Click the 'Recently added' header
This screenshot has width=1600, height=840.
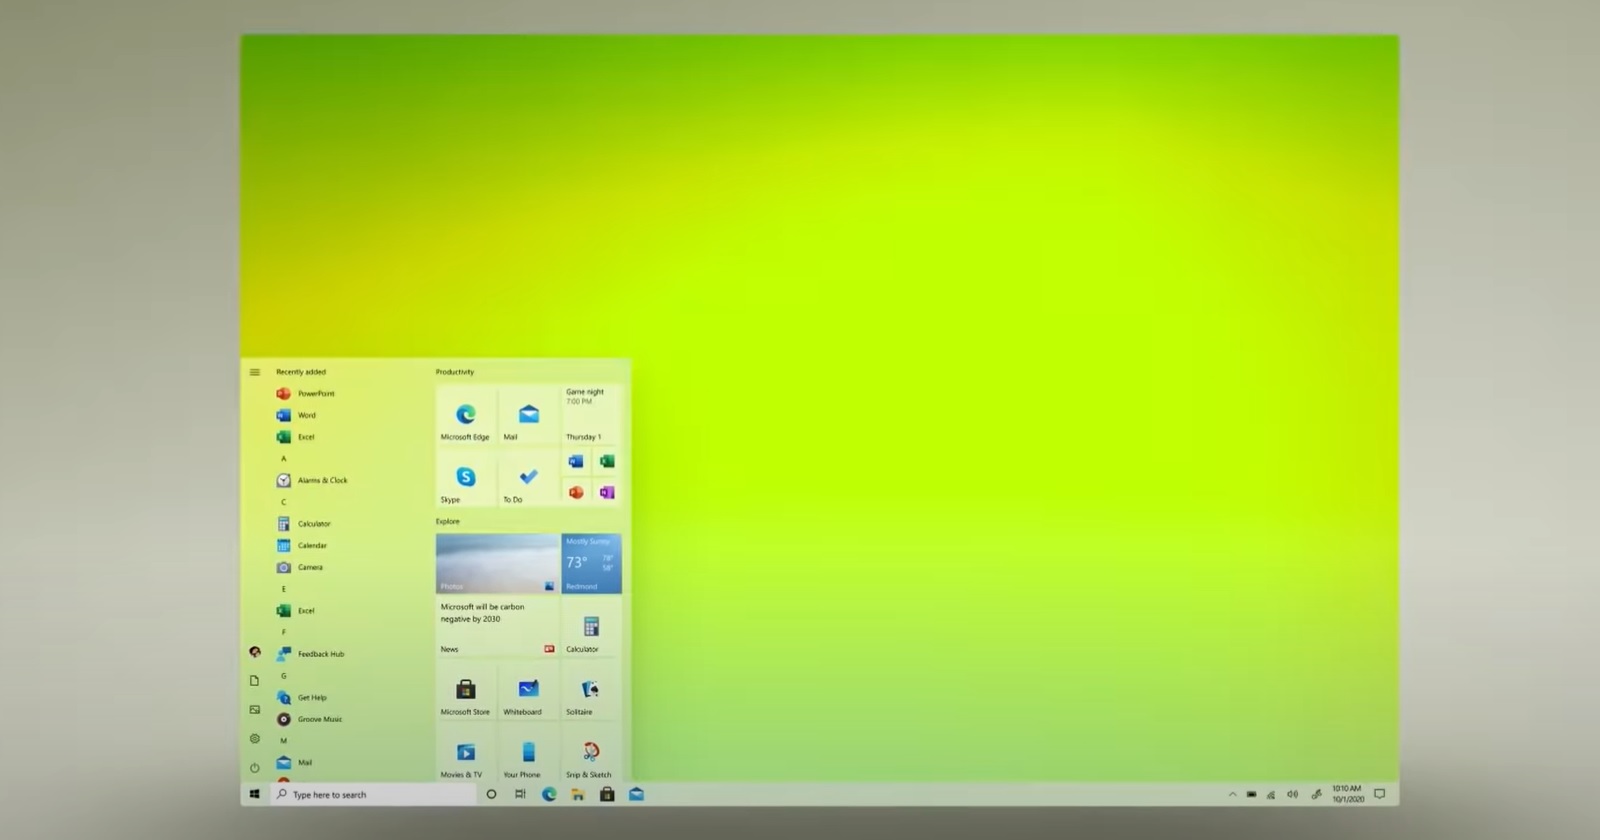[x=301, y=372]
